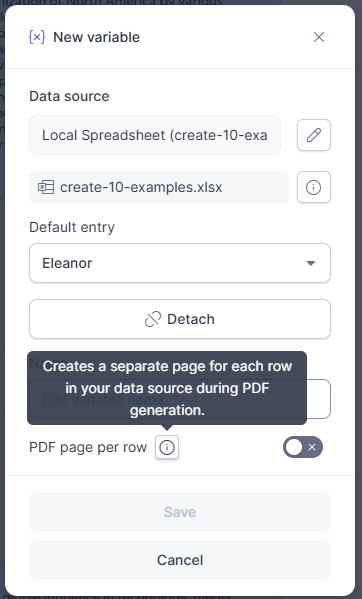Click the tooltip about separate PDF pages
The height and width of the screenshot is (599, 362).
[167, 388]
